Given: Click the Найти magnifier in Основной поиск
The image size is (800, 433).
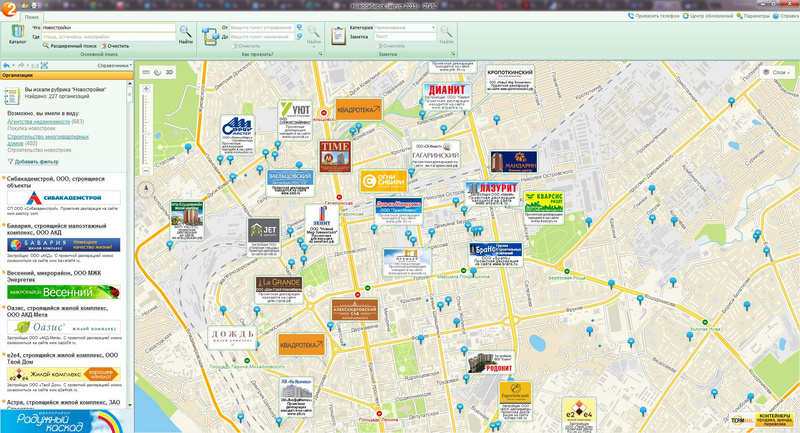Looking at the screenshot, I should click(x=186, y=32).
